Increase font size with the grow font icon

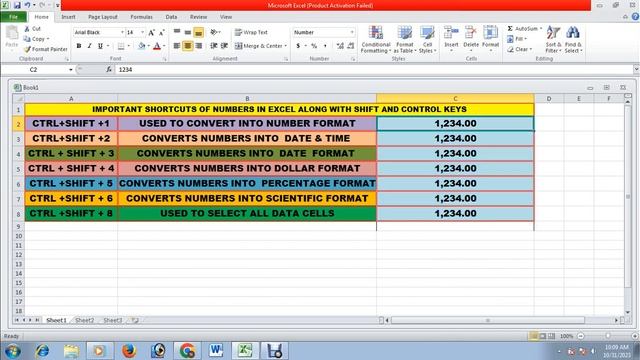151,32
